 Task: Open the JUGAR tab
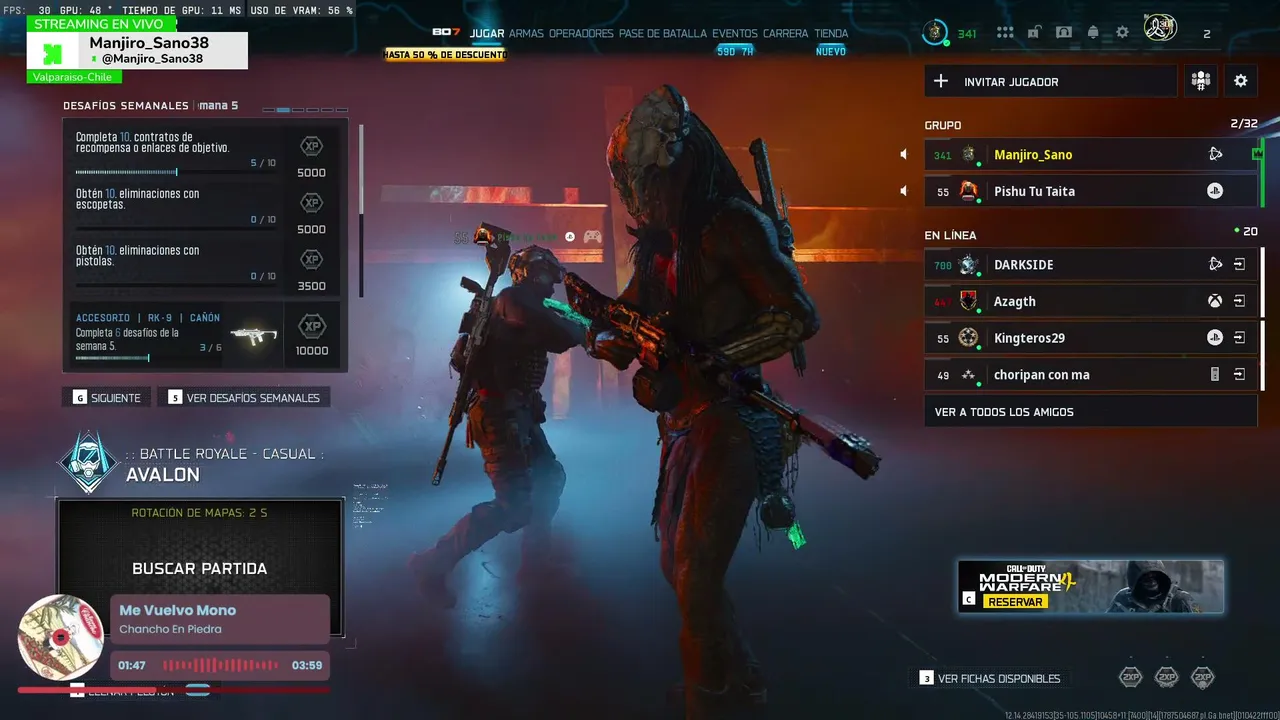click(487, 33)
